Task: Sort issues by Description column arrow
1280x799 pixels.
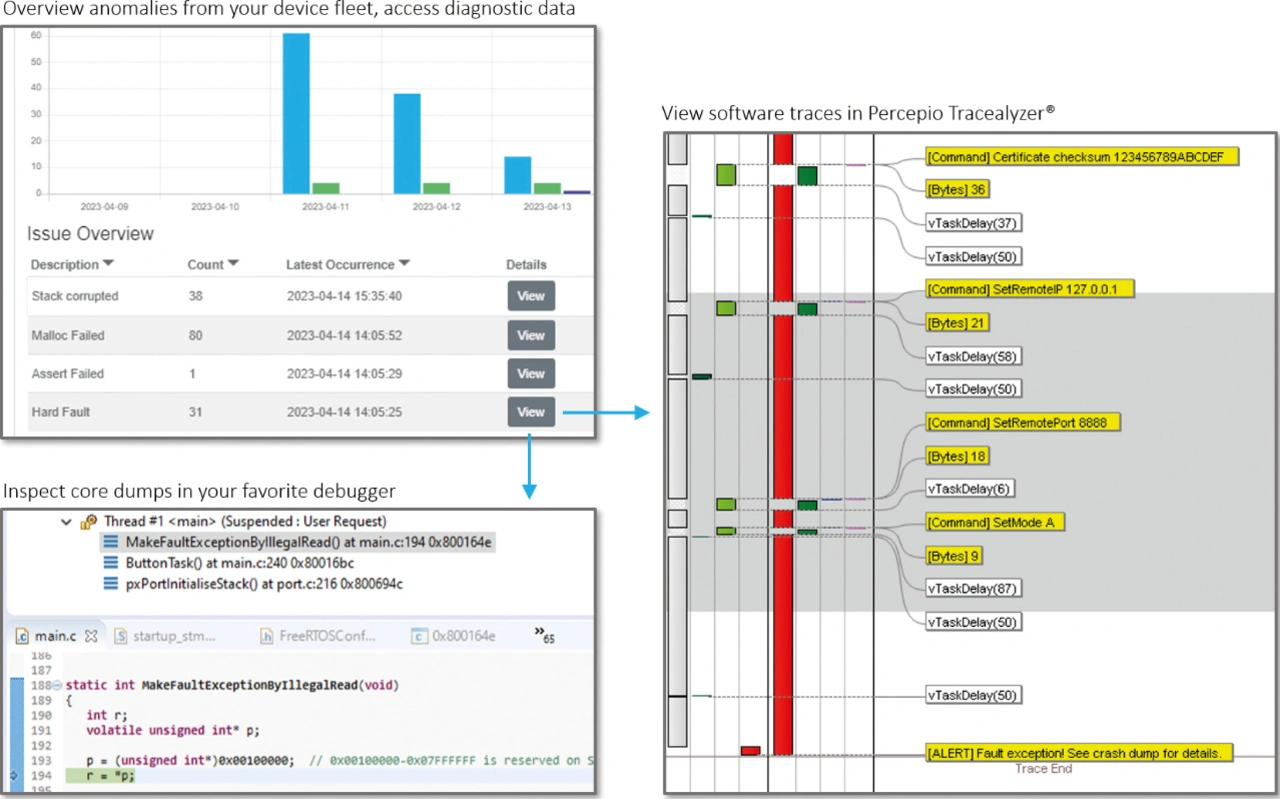Action: [109, 264]
